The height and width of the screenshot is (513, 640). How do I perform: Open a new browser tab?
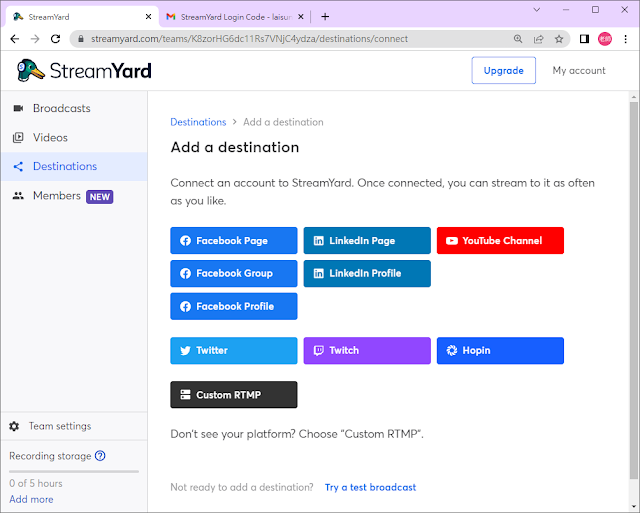click(x=325, y=17)
